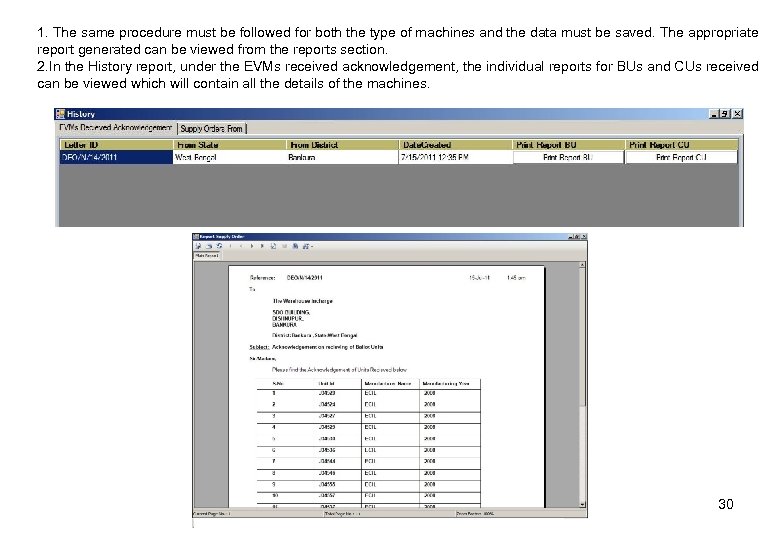Click the Print Report icon in the report viewer
Image resolution: width=780 pixels, height=540 pixels.
(209, 246)
